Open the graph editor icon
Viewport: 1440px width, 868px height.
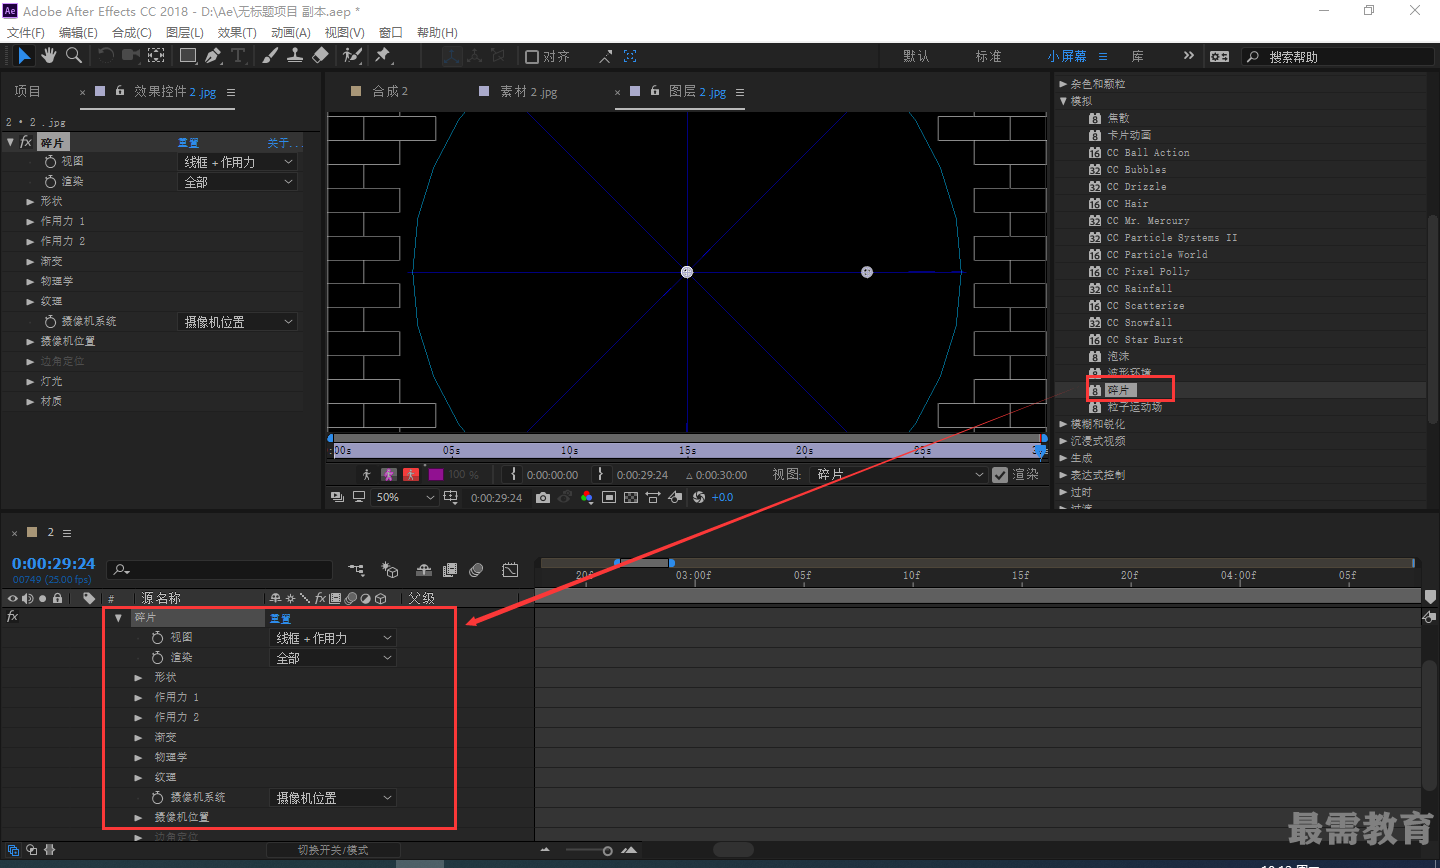coord(510,570)
